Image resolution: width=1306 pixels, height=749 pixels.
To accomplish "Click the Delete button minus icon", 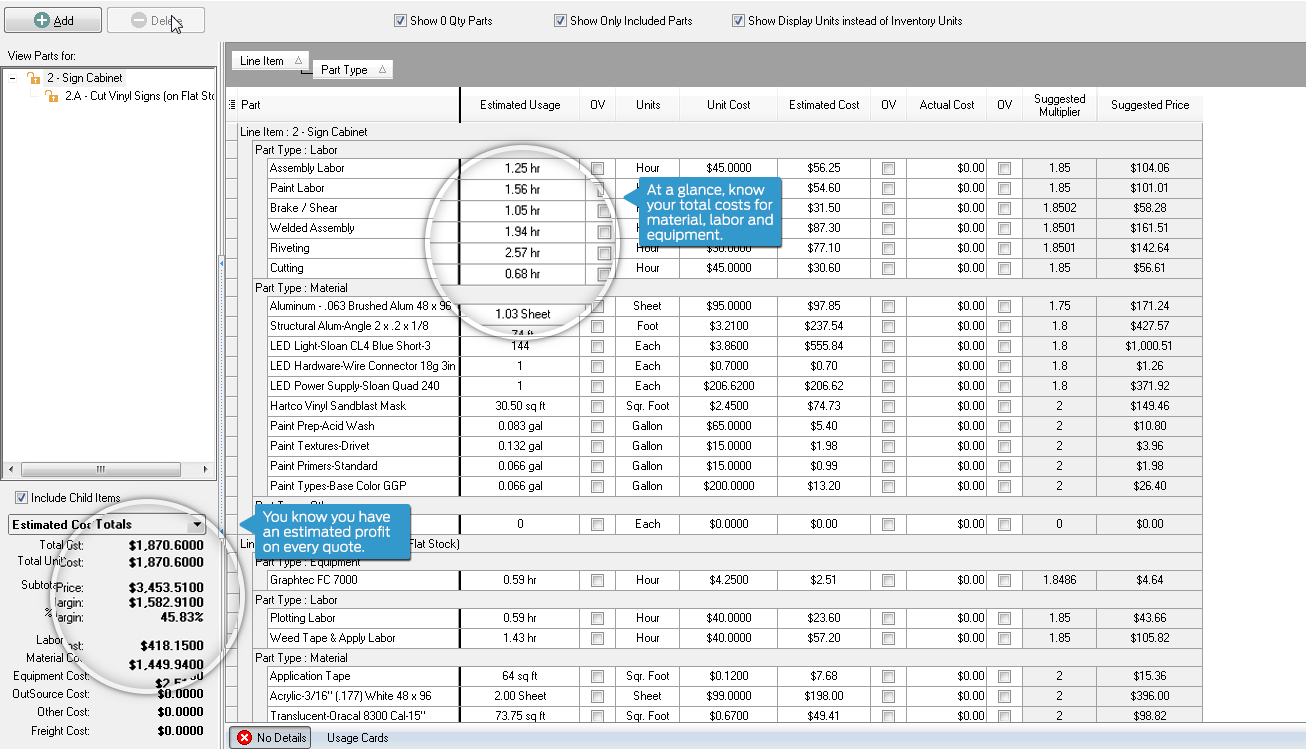I will click(x=138, y=21).
